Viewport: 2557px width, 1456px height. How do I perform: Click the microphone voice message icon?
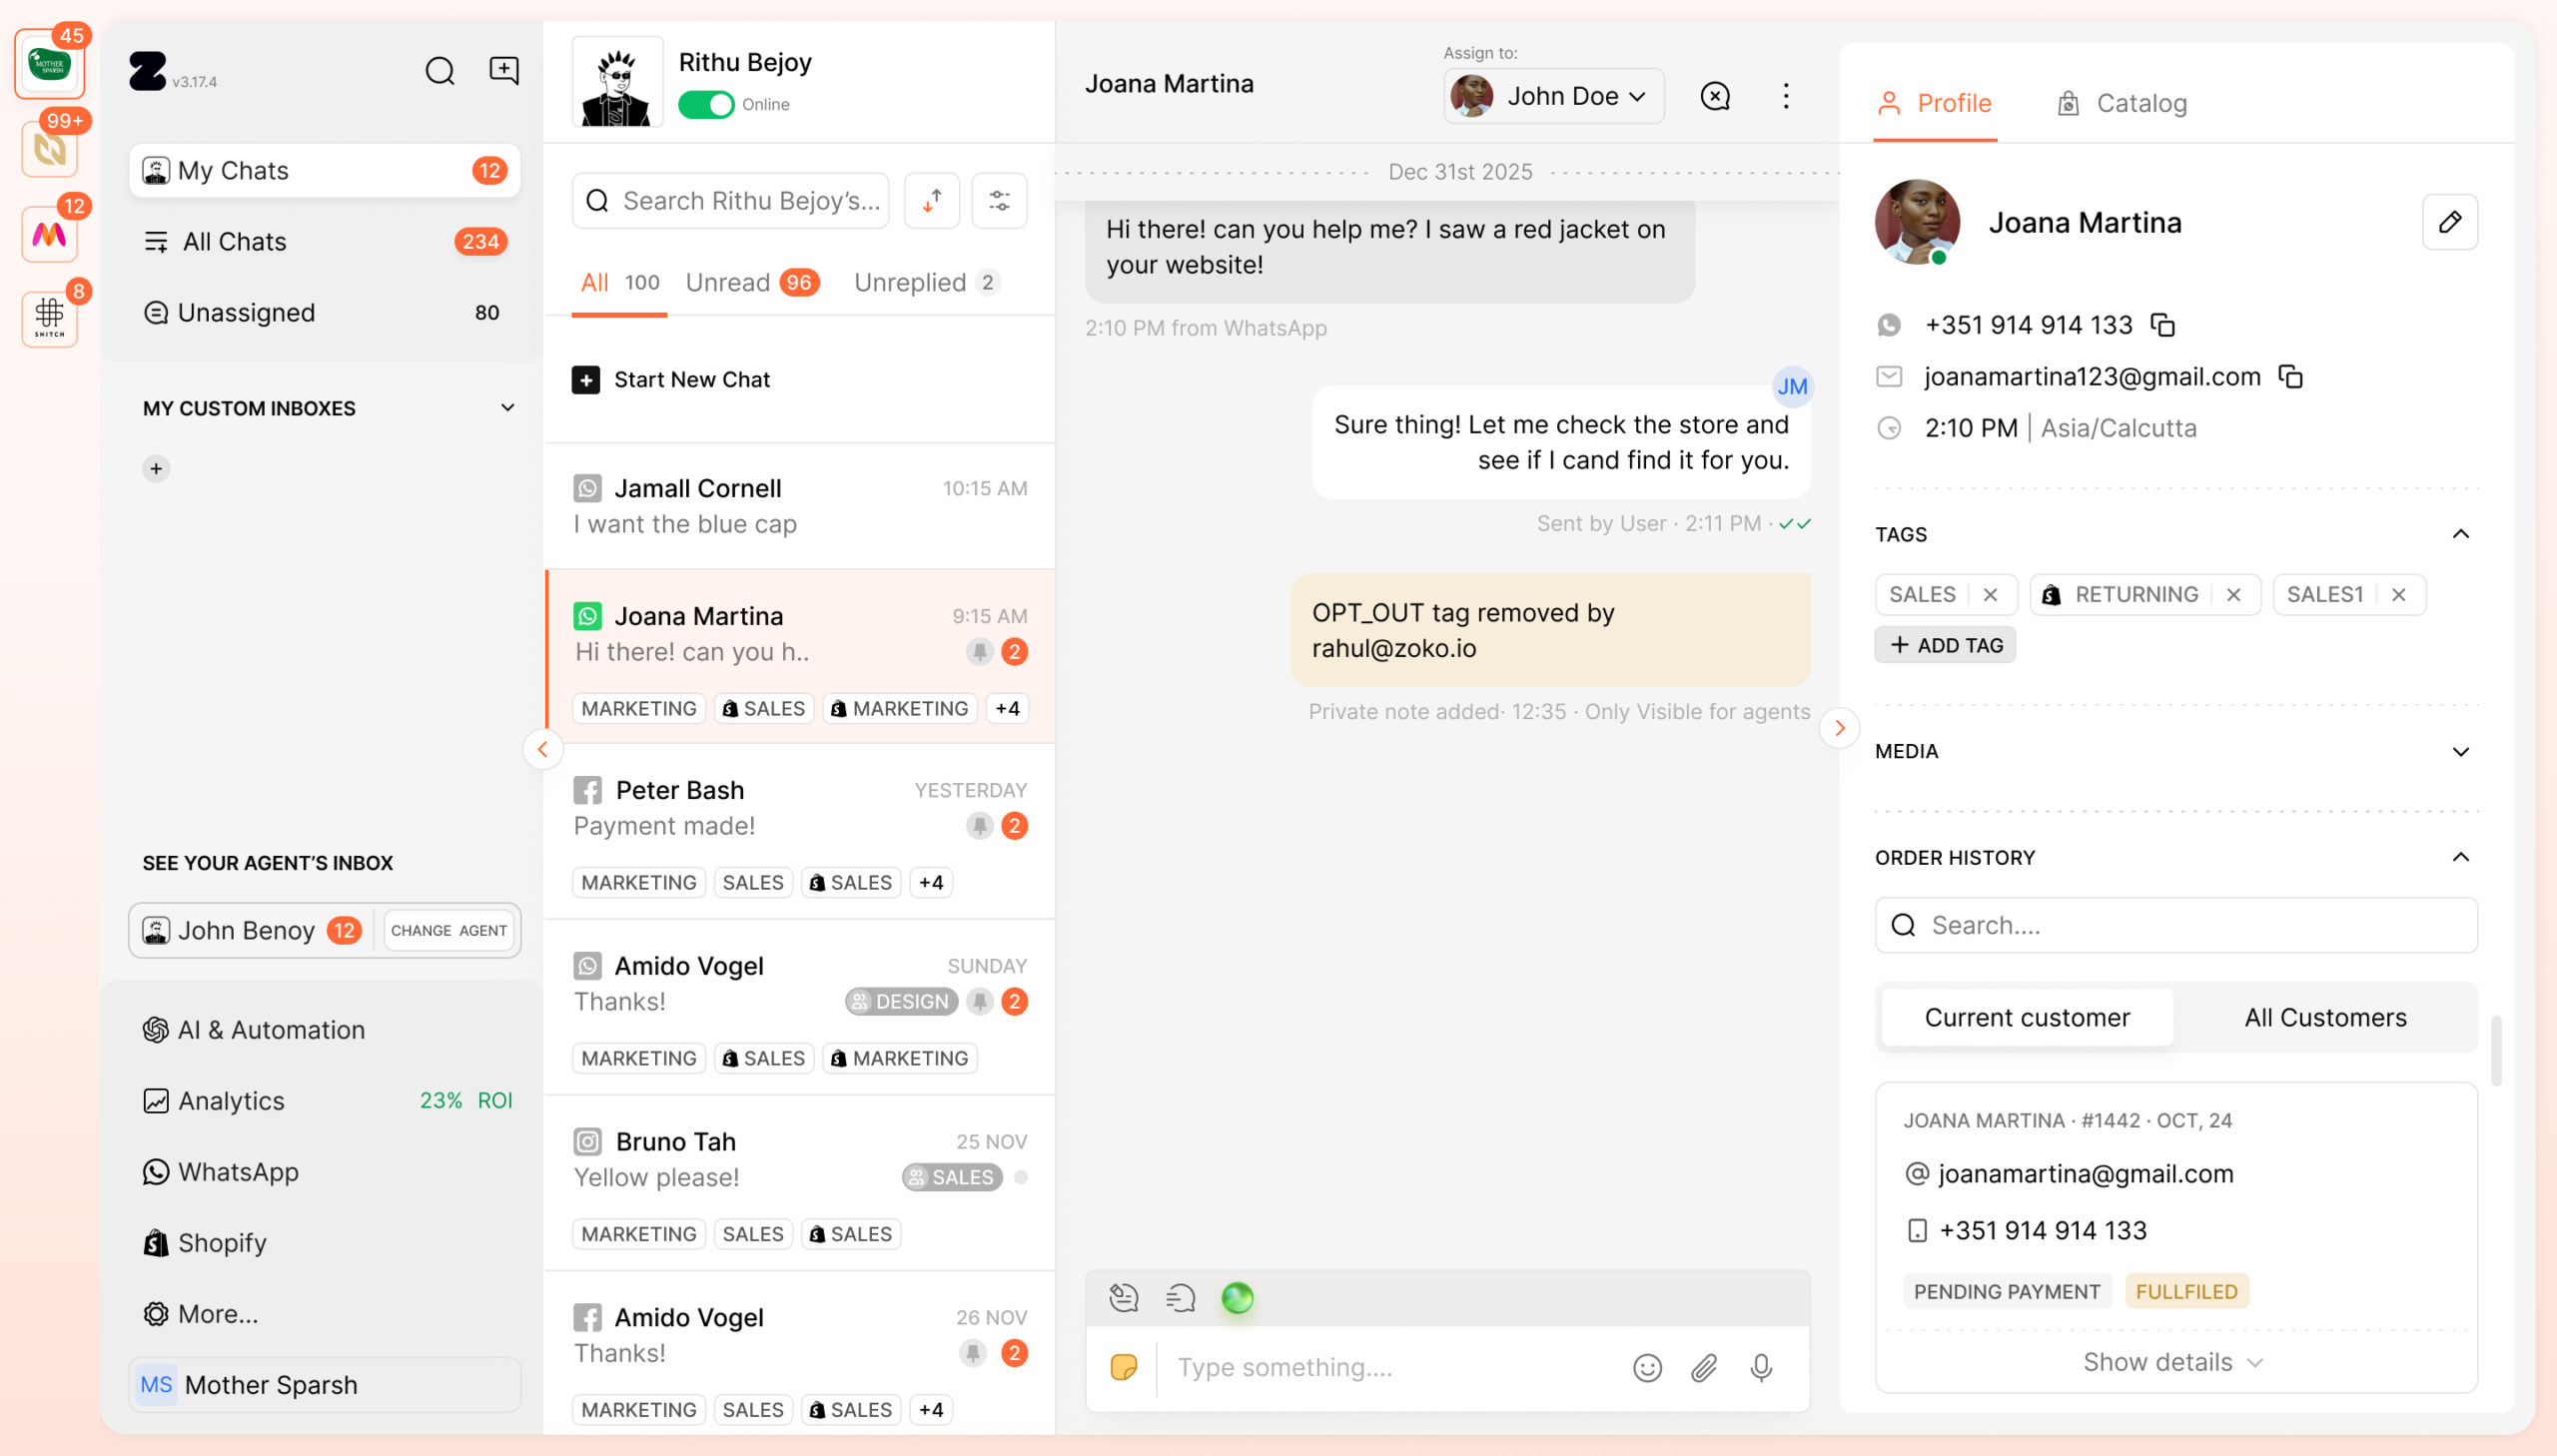[x=1761, y=1367]
